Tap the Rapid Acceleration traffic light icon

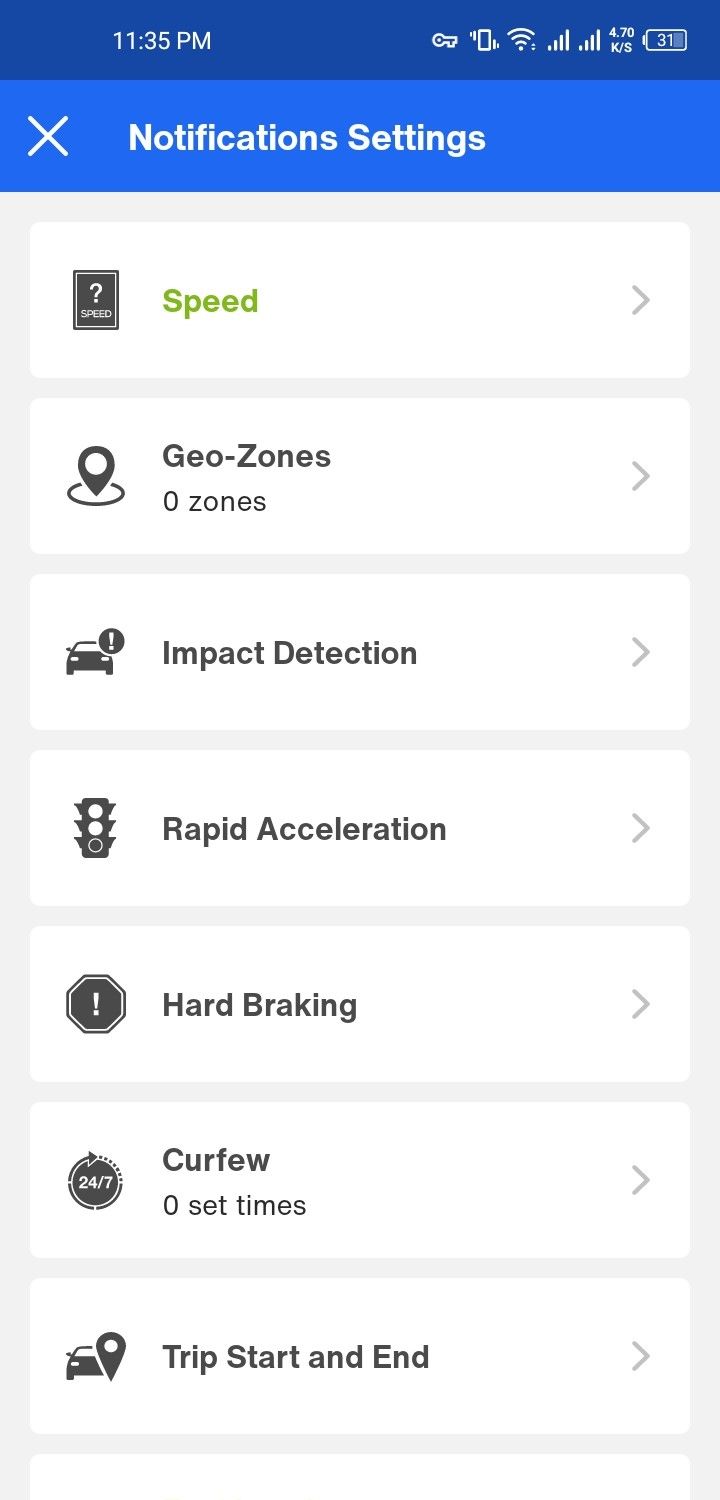pyautogui.click(x=96, y=828)
